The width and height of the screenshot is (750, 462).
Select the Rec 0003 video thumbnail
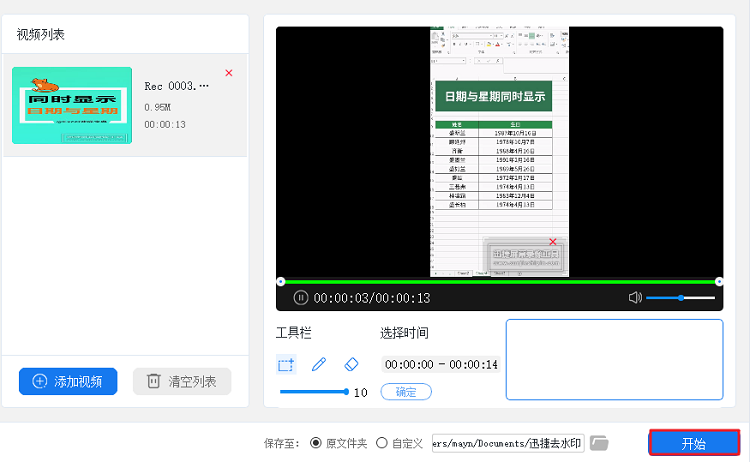tap(72, 106)
